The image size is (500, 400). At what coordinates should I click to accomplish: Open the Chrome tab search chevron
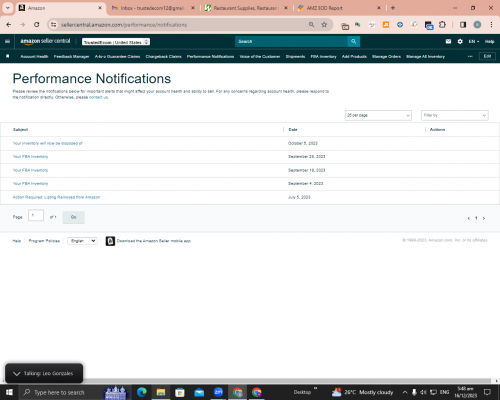(7, 8)
